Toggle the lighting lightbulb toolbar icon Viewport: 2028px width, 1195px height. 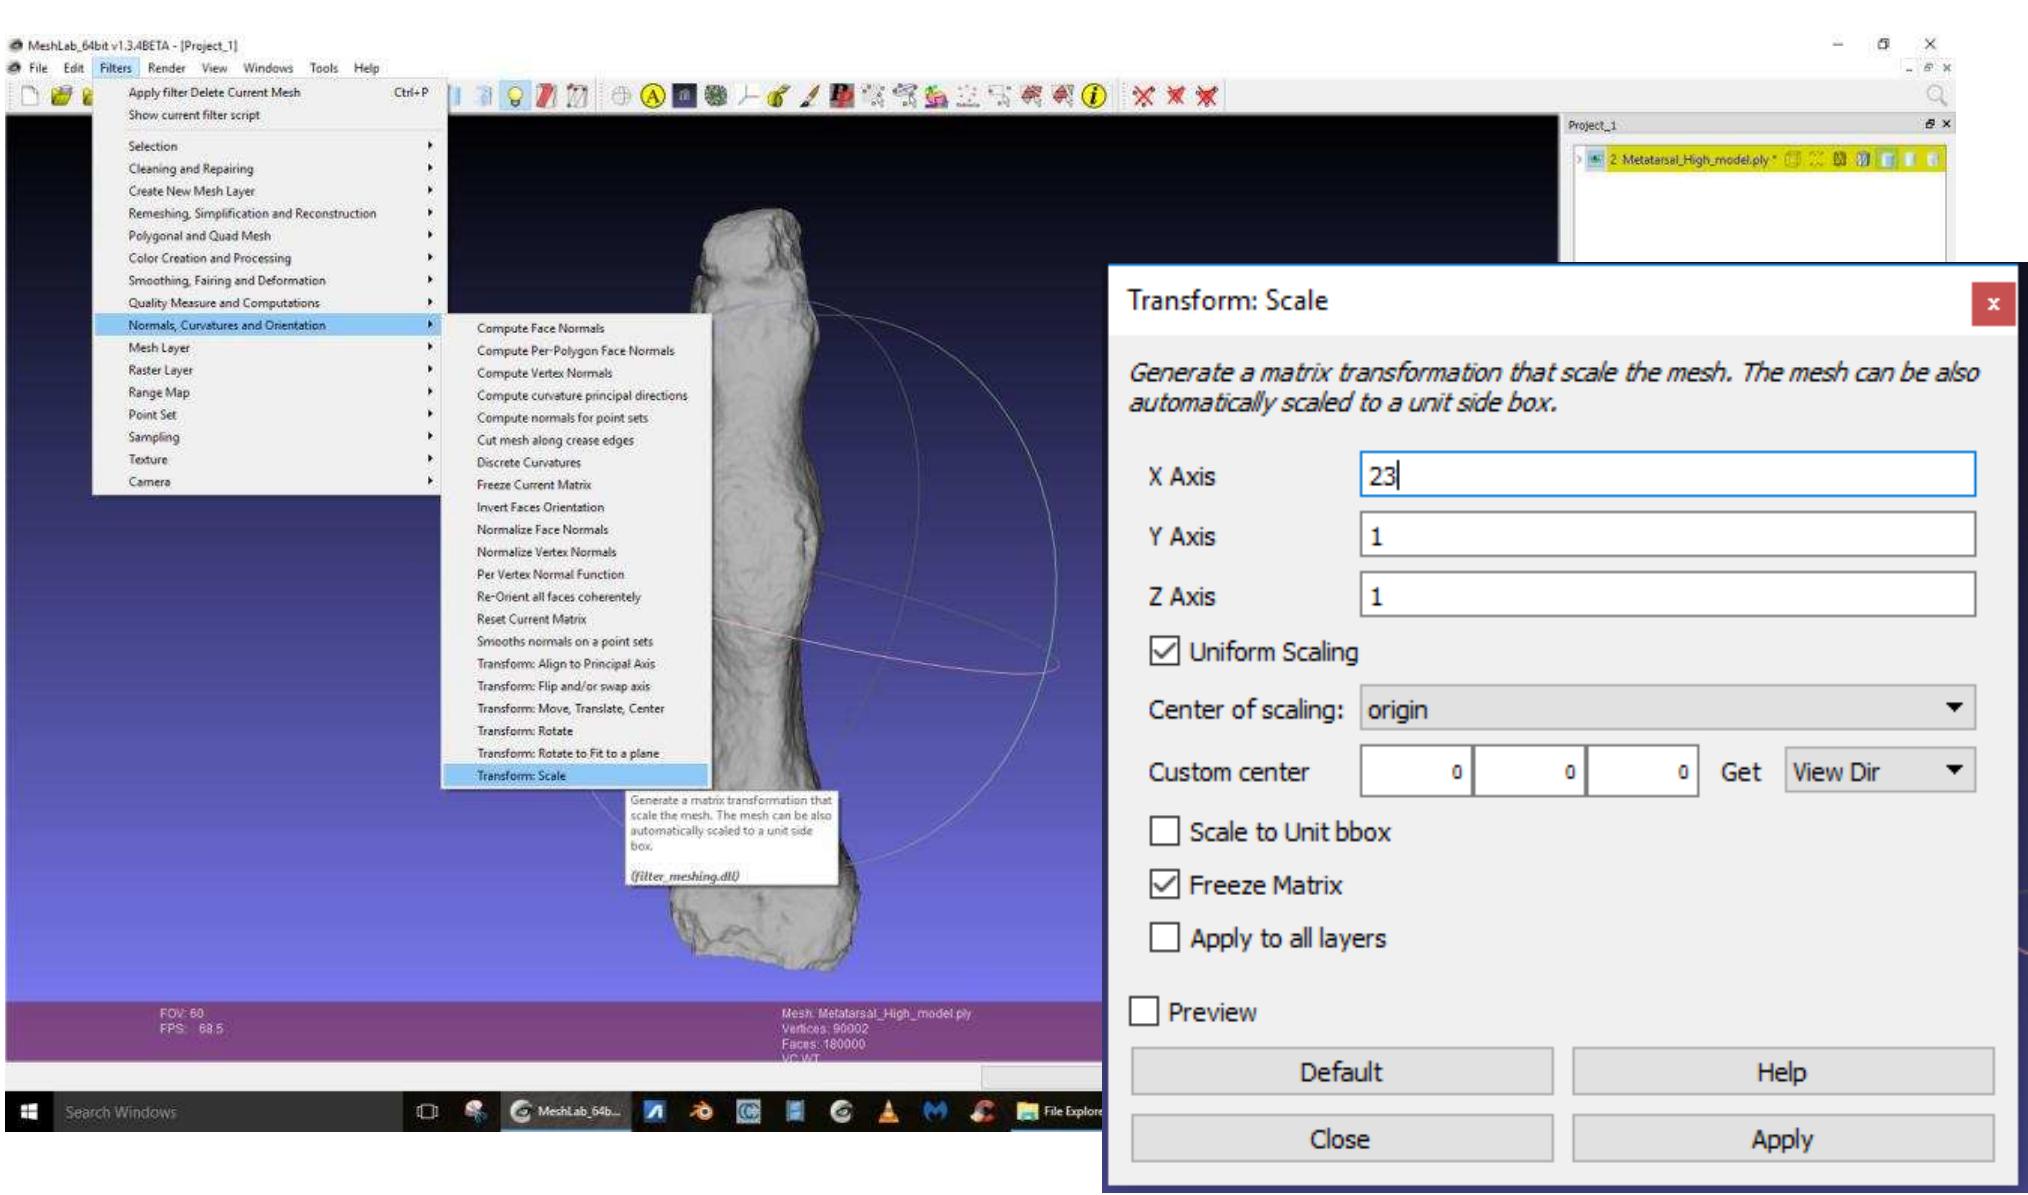[x=515, y=98]
